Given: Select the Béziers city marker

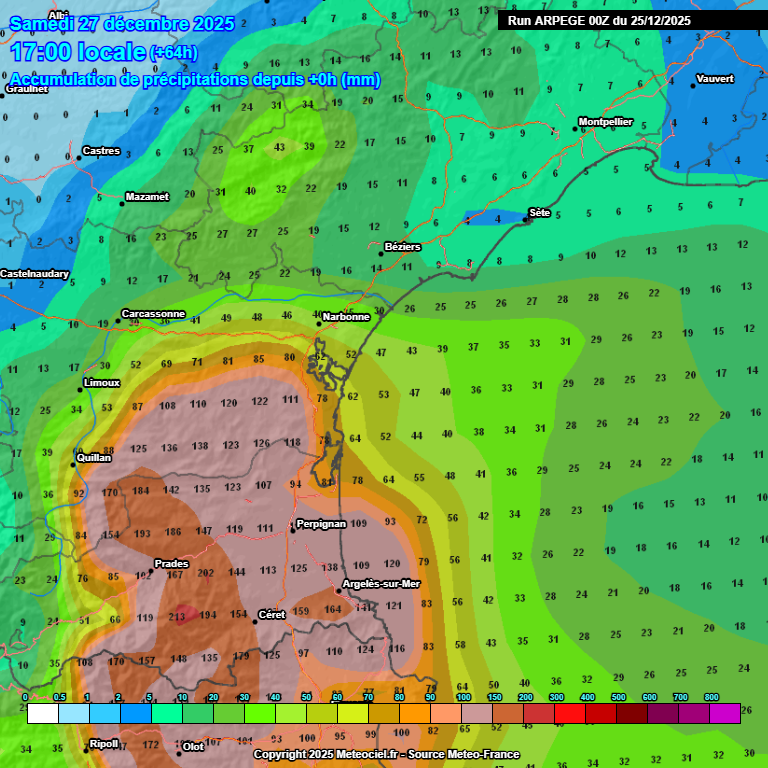Looking at the screenshot, I should [381, 253].
